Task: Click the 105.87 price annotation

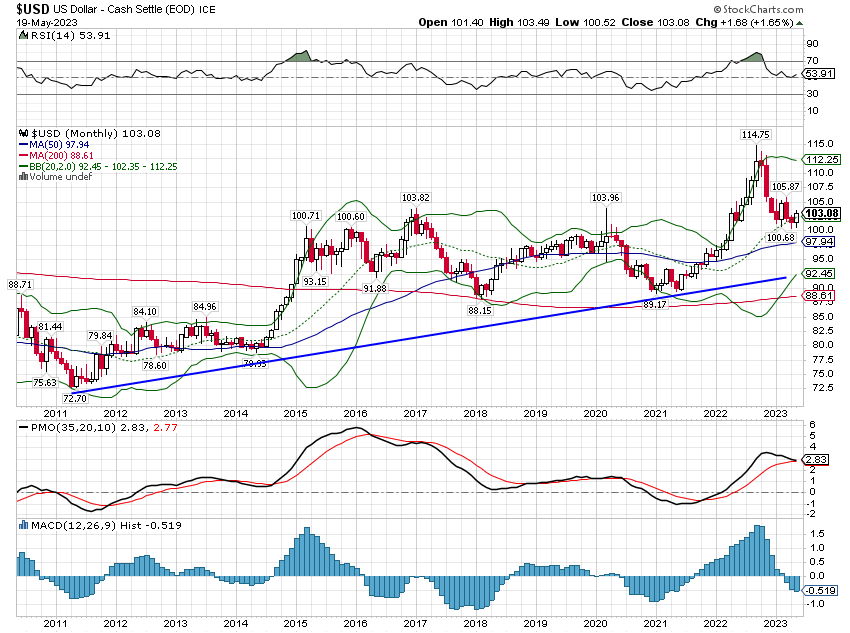Action: (x=785, y=186)
